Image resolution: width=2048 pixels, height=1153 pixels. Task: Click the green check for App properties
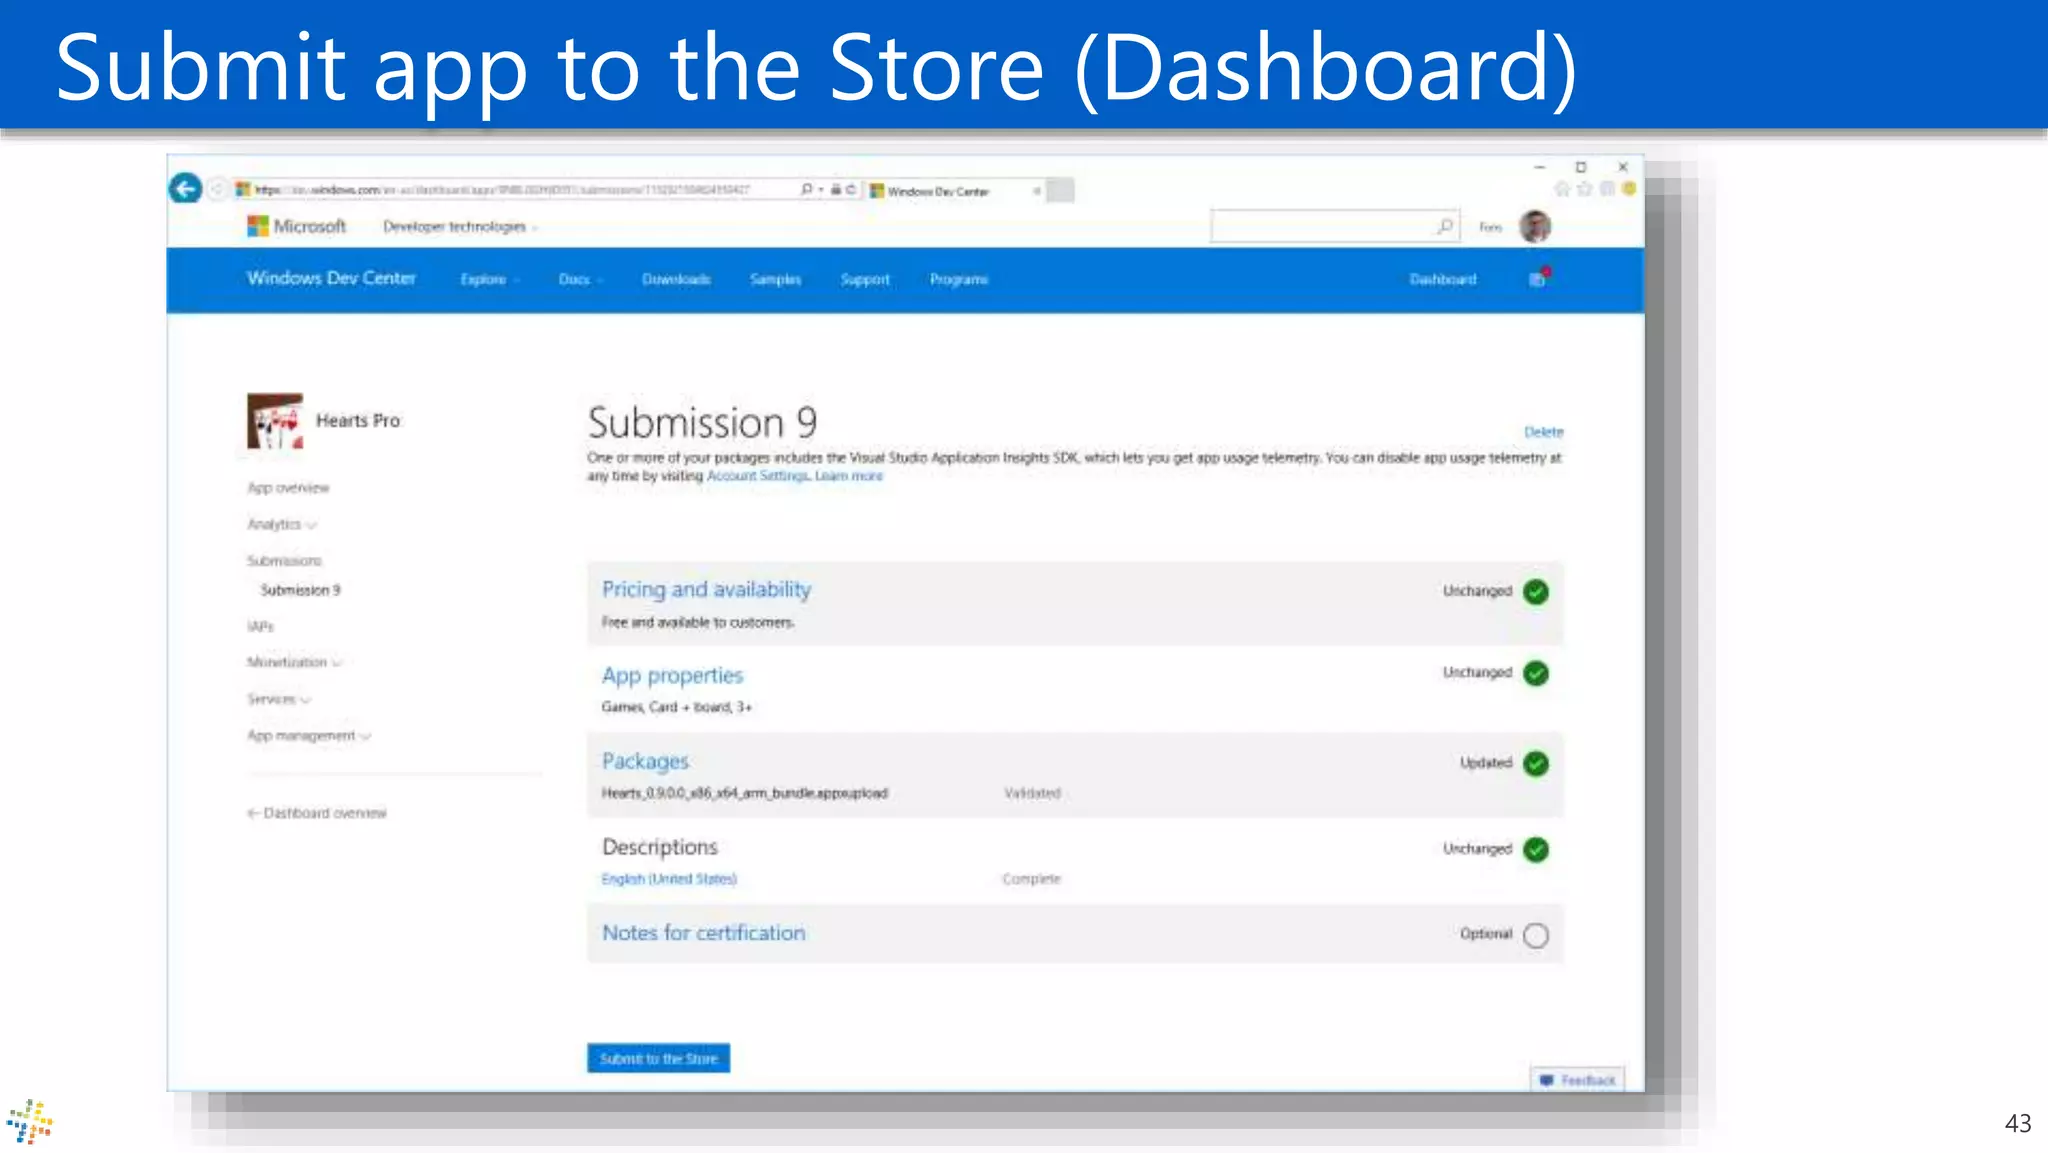click(1536, 673)
